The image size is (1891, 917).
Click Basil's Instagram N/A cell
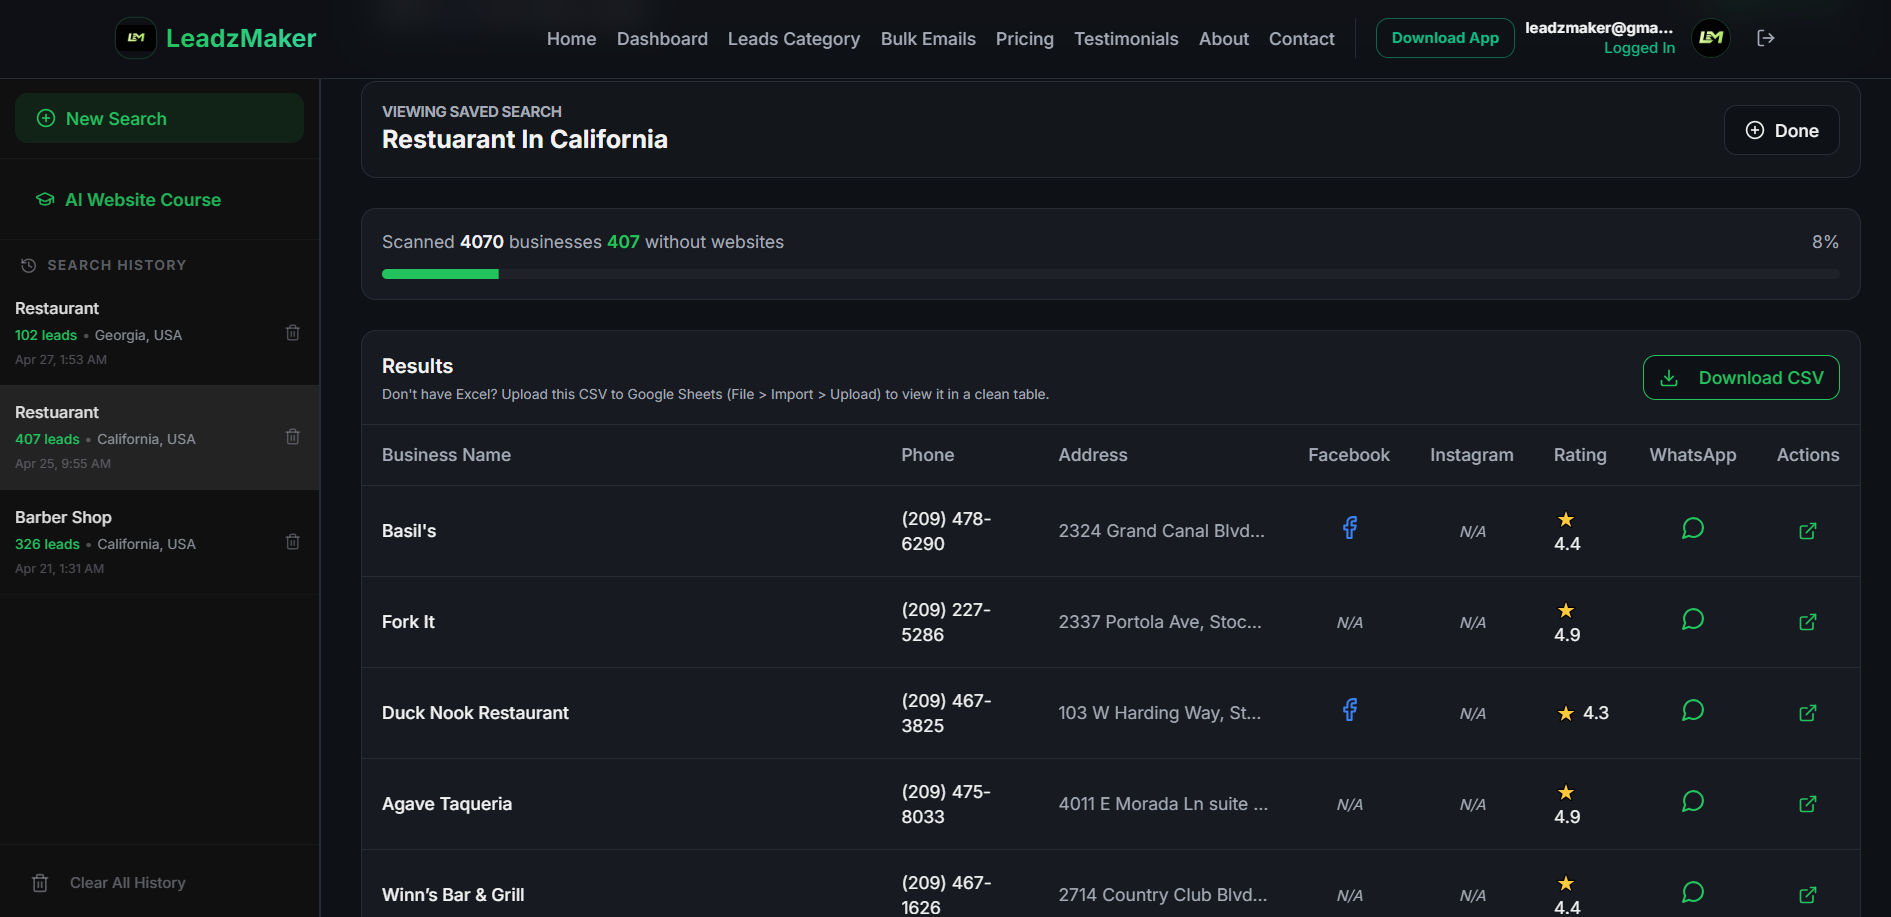pyautogui.click(x=1472, y=531)
